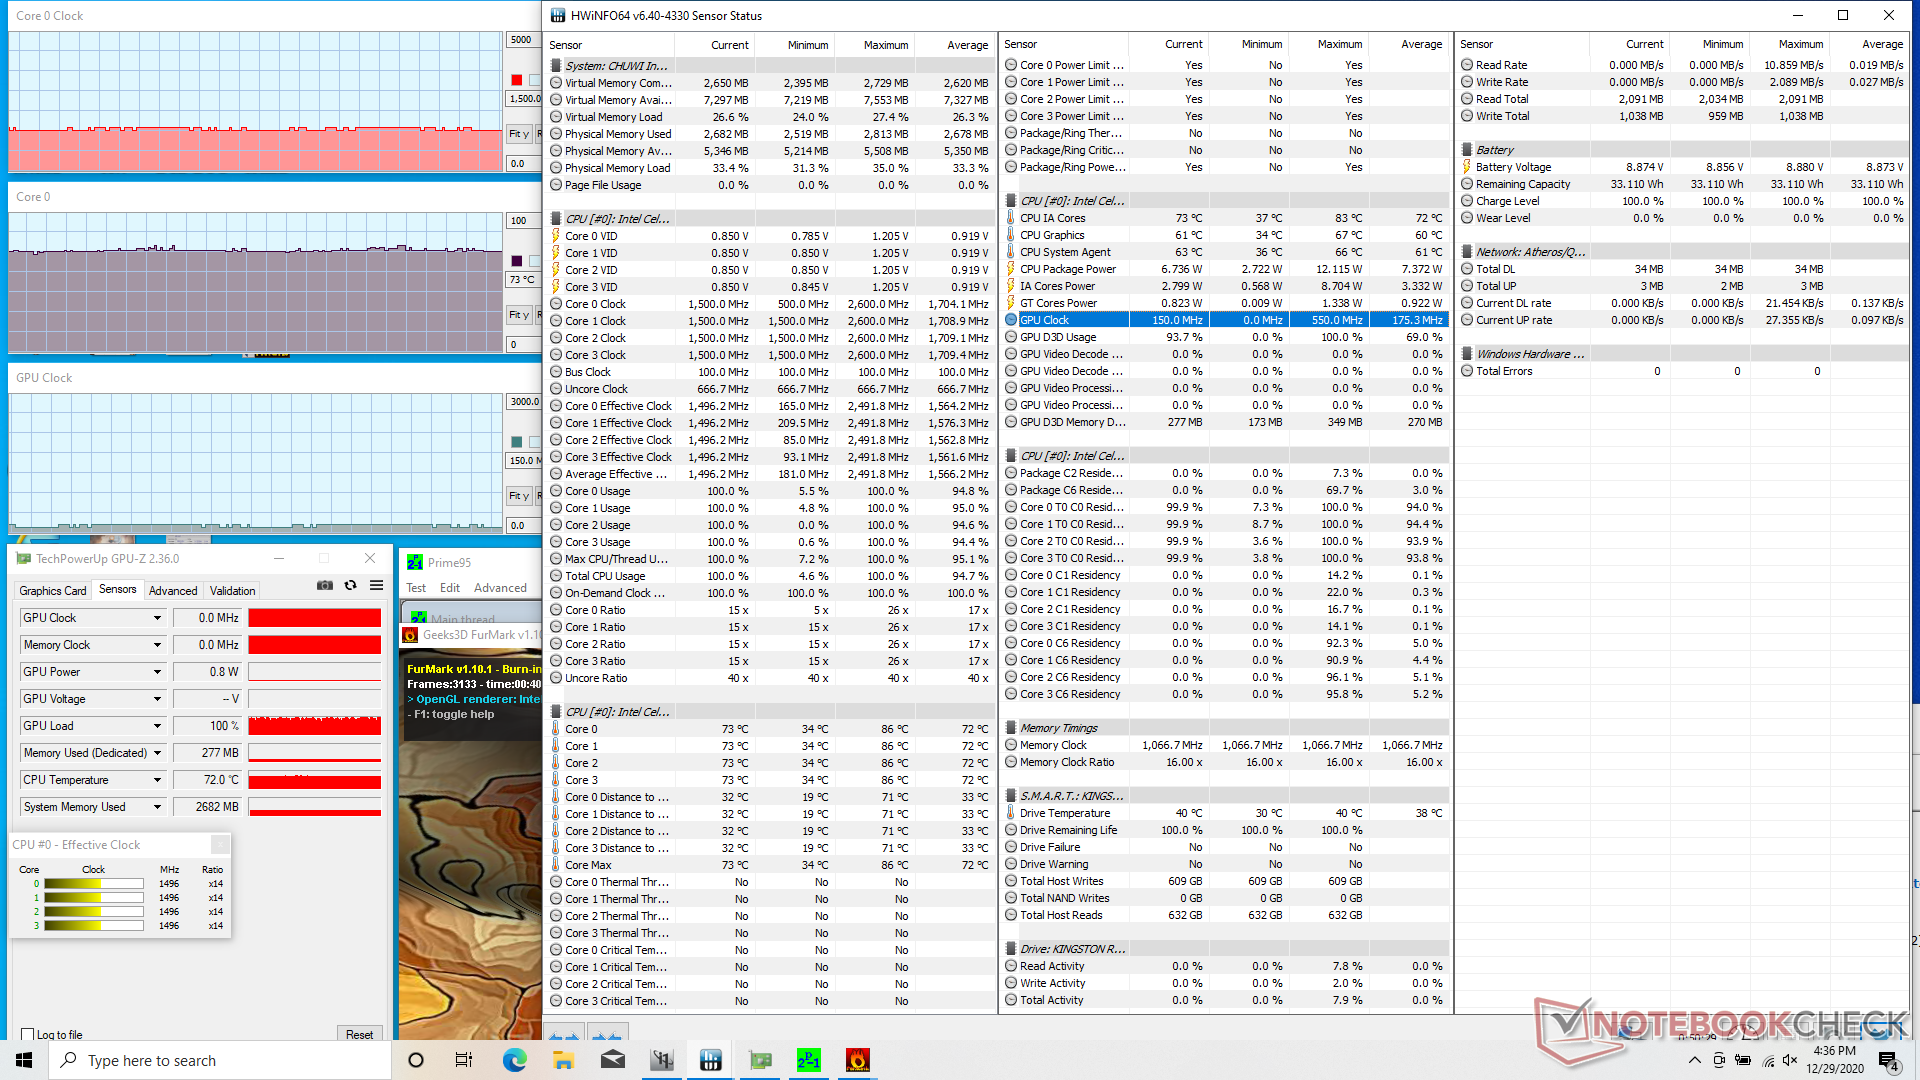Open the GPU Clock sensor dropdown

(x=157, y=618)
